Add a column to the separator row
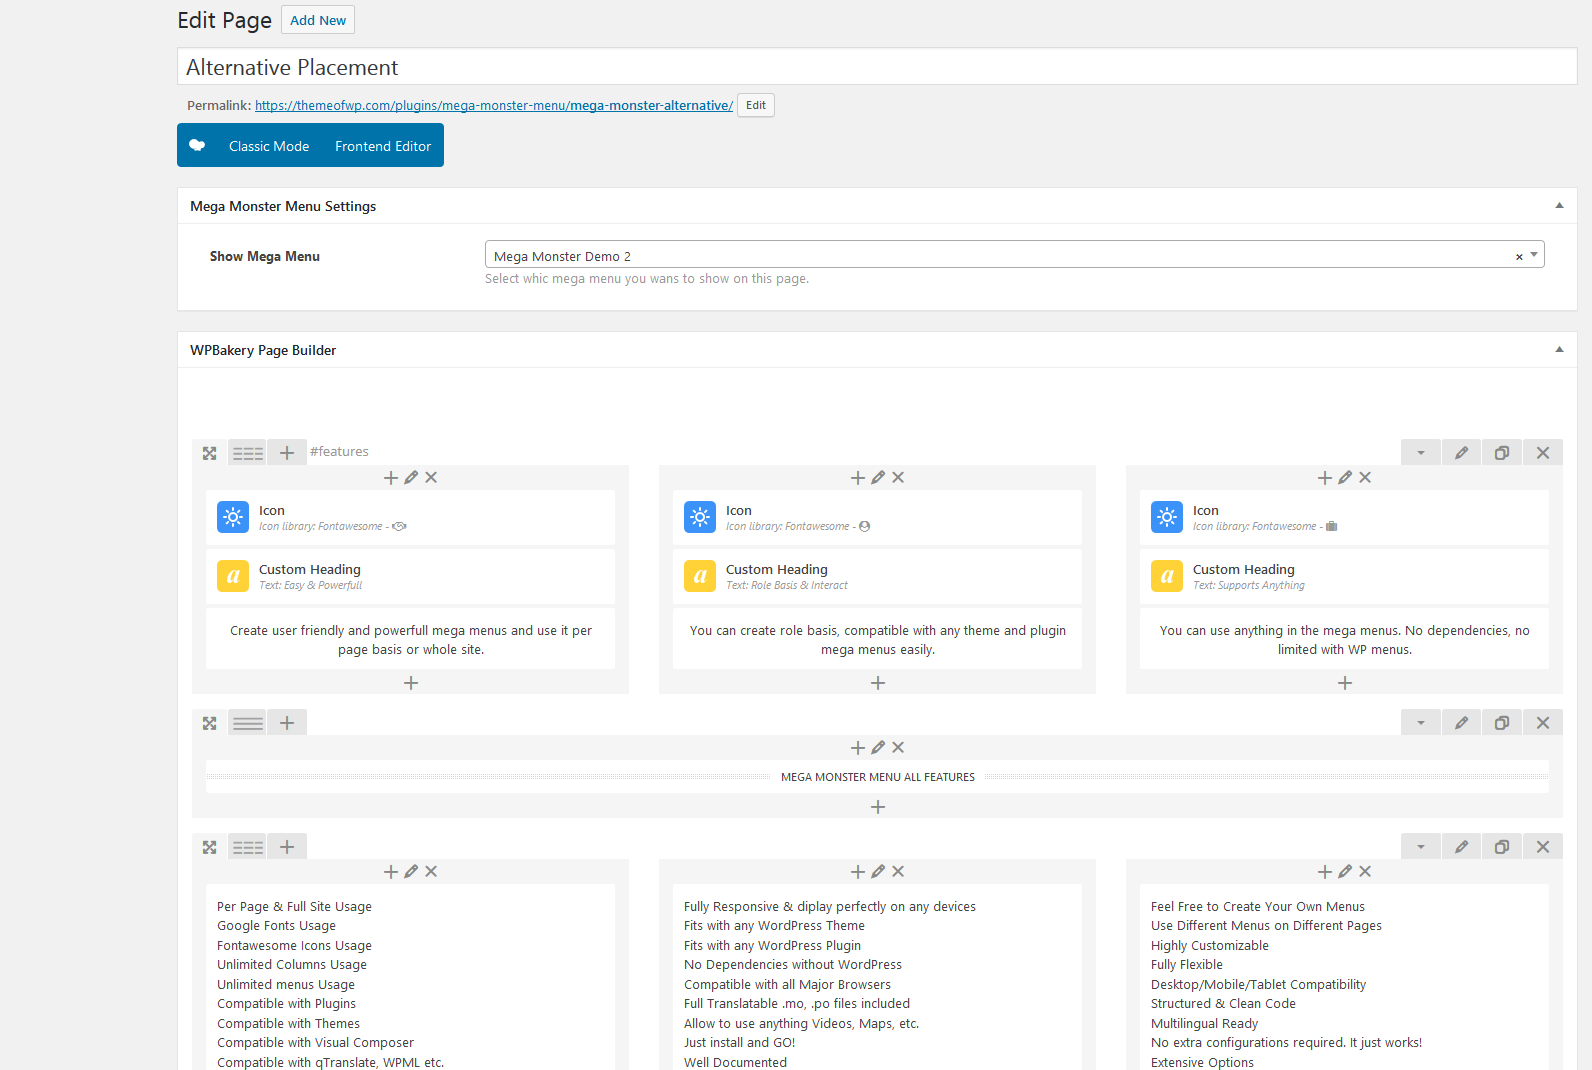The height and width of the screenshot is (1070, 1592). tap(287, 723)
